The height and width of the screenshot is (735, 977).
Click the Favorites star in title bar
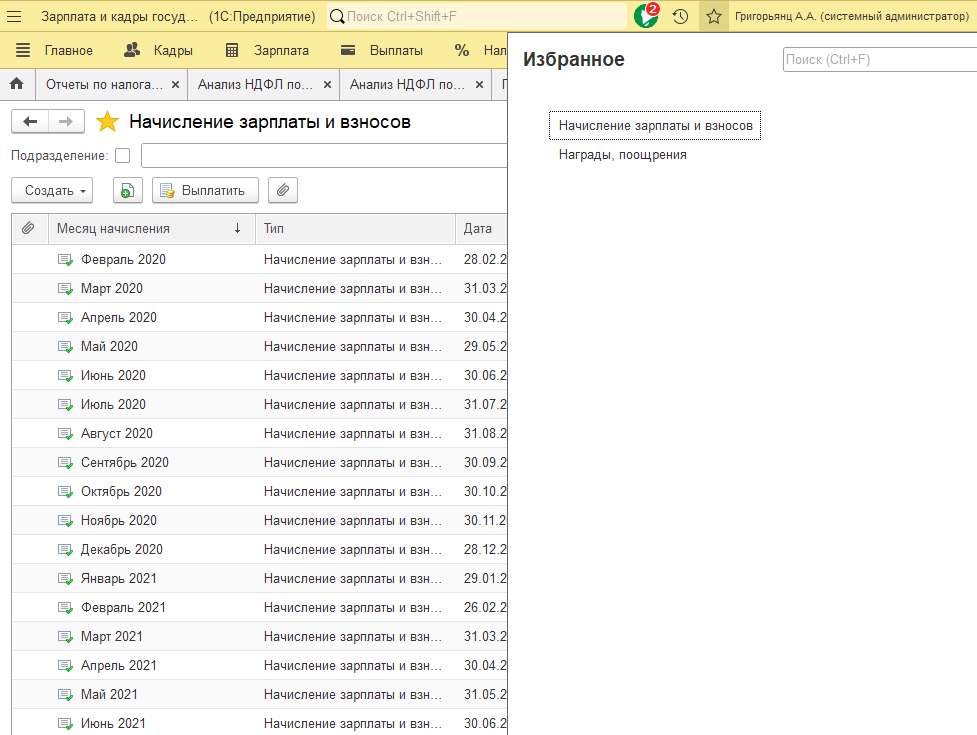coord(714,17)
